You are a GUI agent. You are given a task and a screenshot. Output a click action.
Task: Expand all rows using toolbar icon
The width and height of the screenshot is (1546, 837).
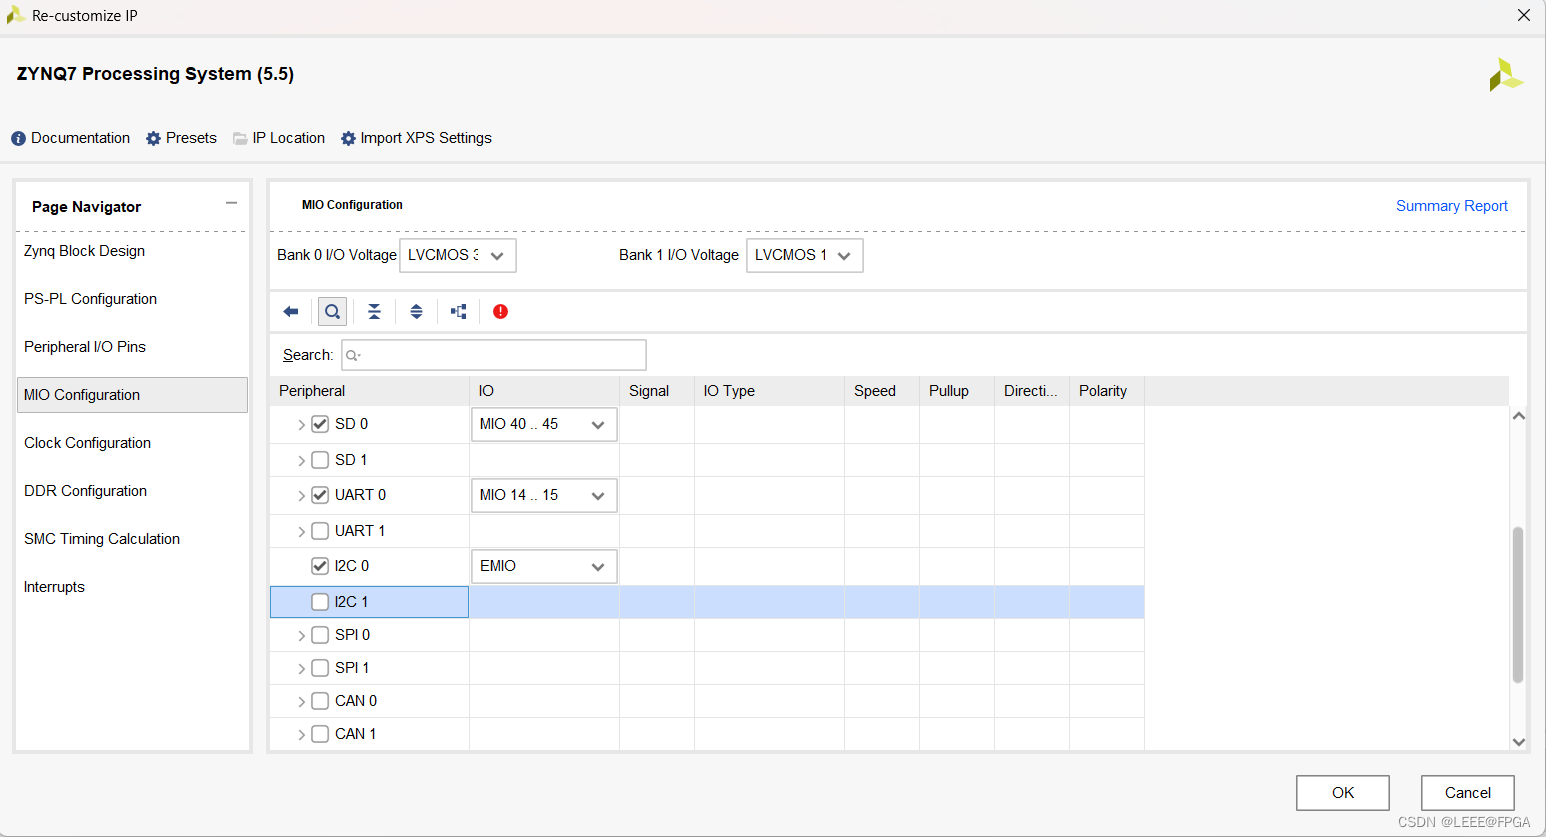click(x=416, y=312)
